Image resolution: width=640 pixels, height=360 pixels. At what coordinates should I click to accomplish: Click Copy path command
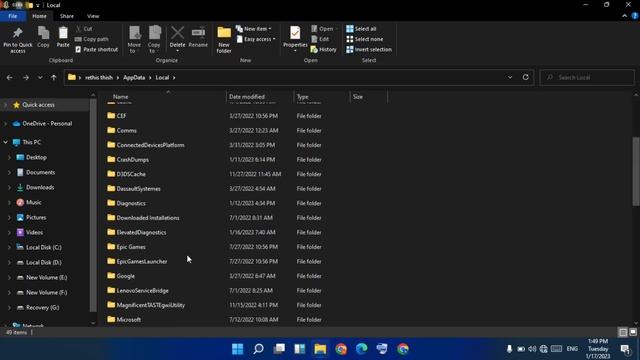point(92,39)
